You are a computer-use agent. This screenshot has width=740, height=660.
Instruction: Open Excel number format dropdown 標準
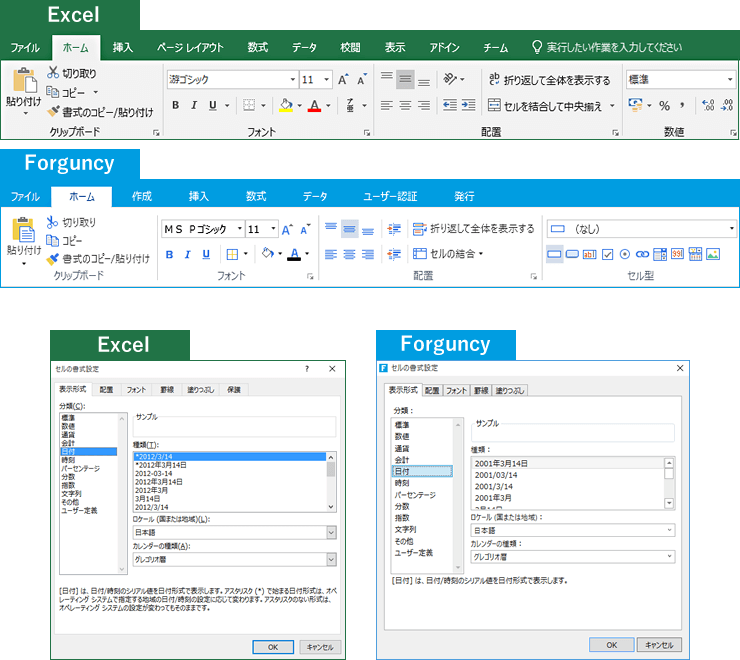(730, 79)
